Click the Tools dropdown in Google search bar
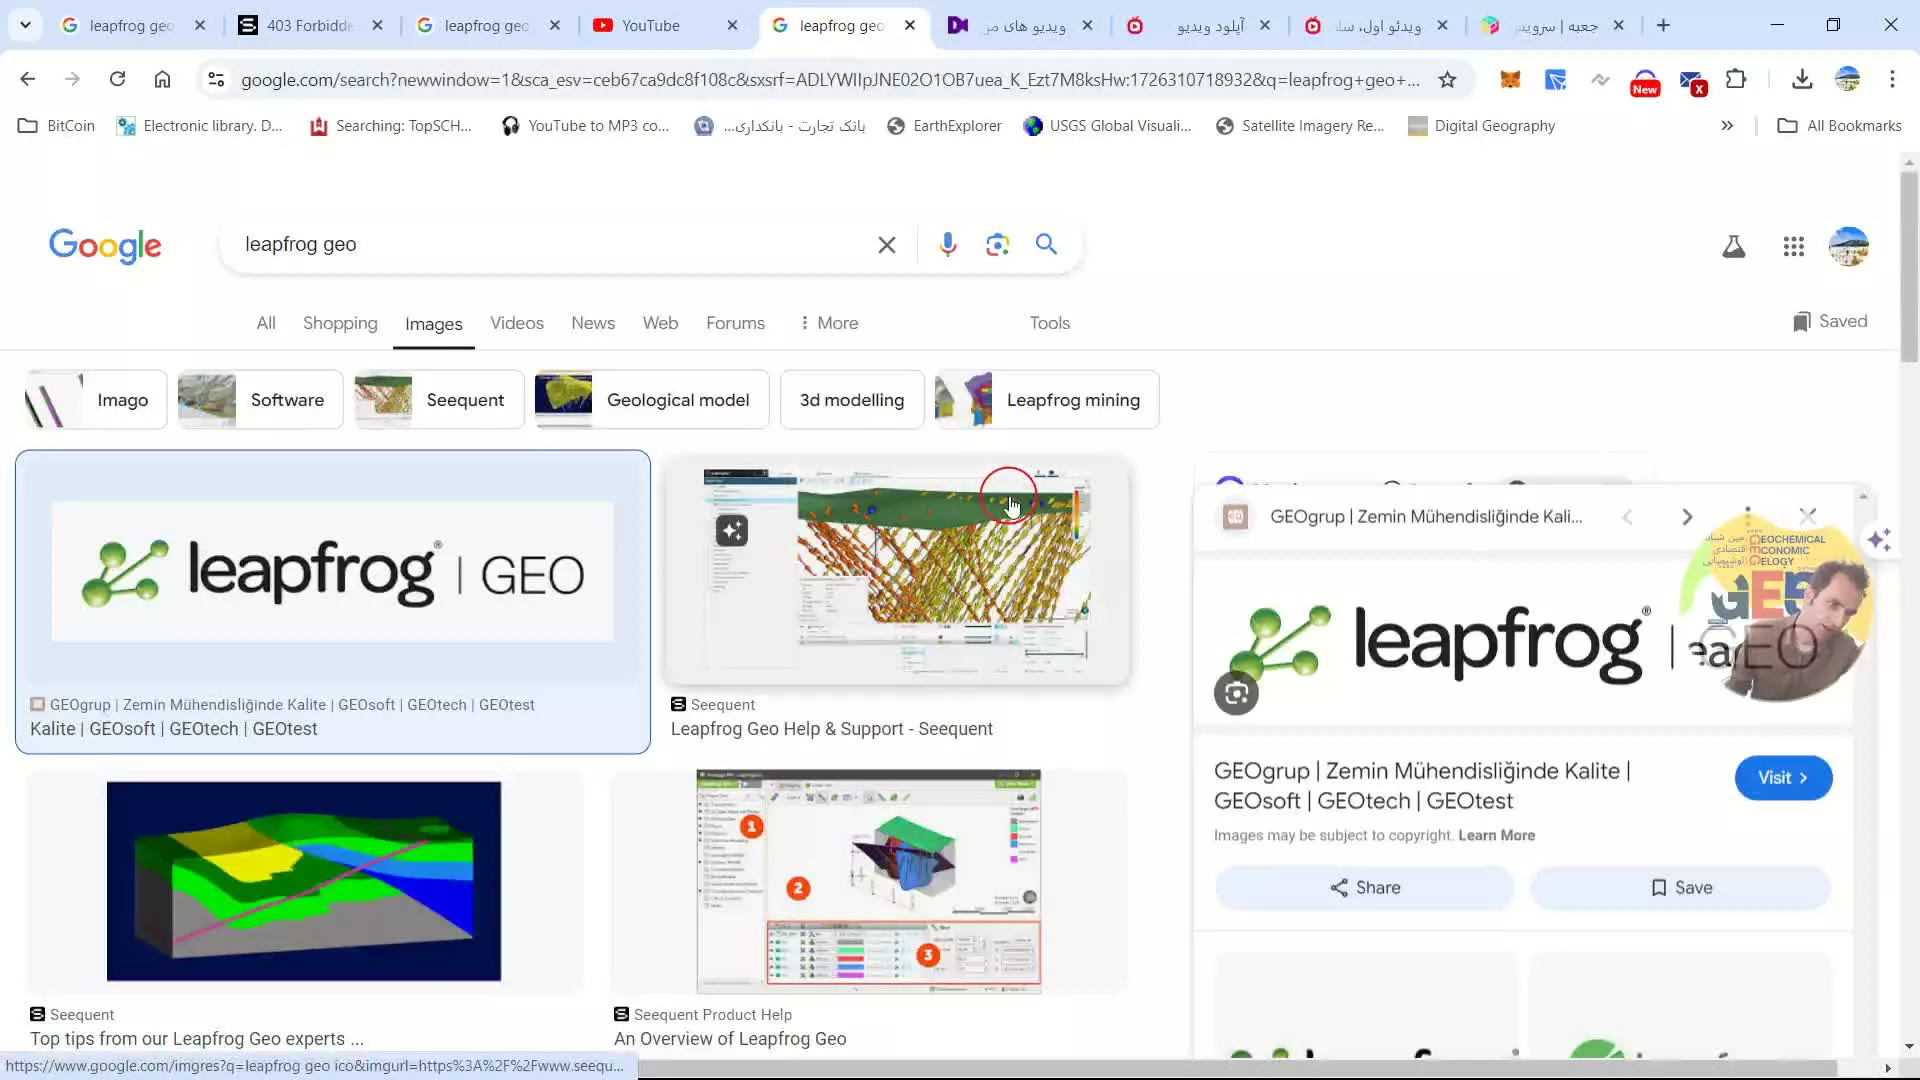 (x=1050, y=322)
